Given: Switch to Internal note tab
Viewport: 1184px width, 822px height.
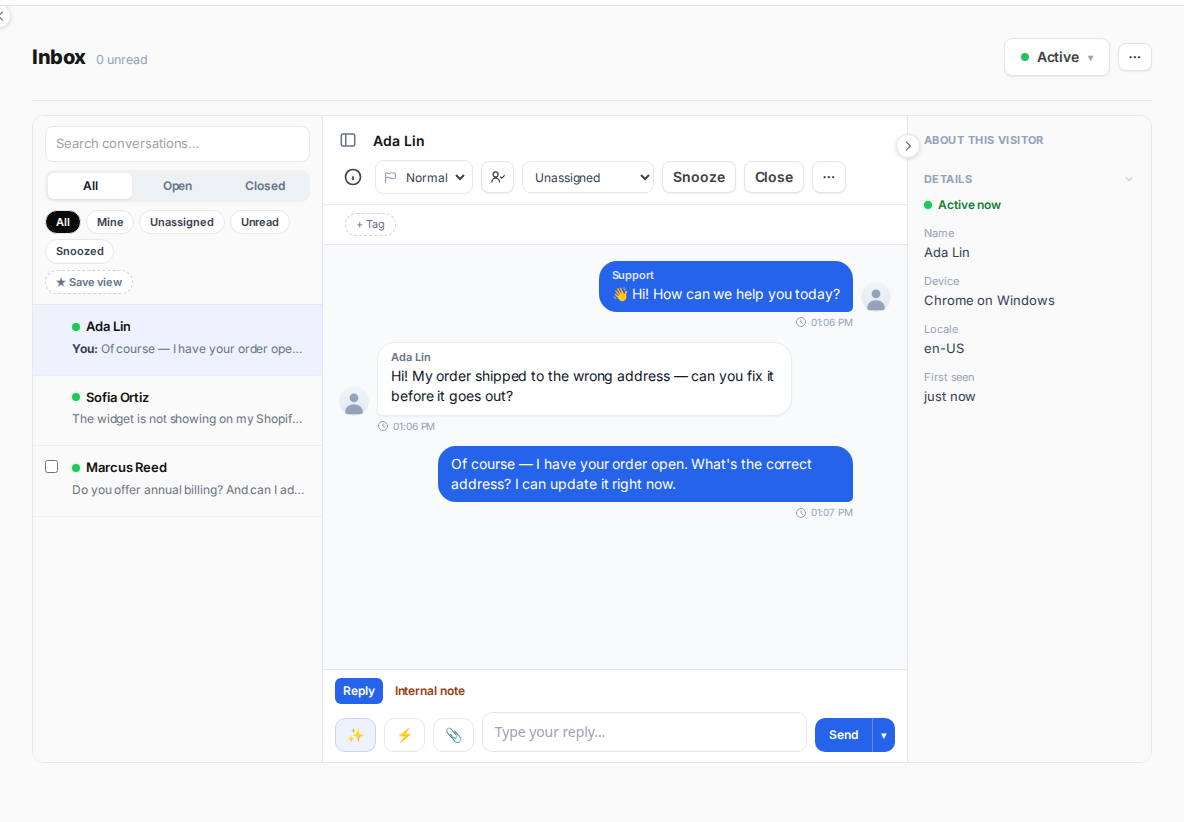Looking at the screenshot, I should tap(430, 691).
